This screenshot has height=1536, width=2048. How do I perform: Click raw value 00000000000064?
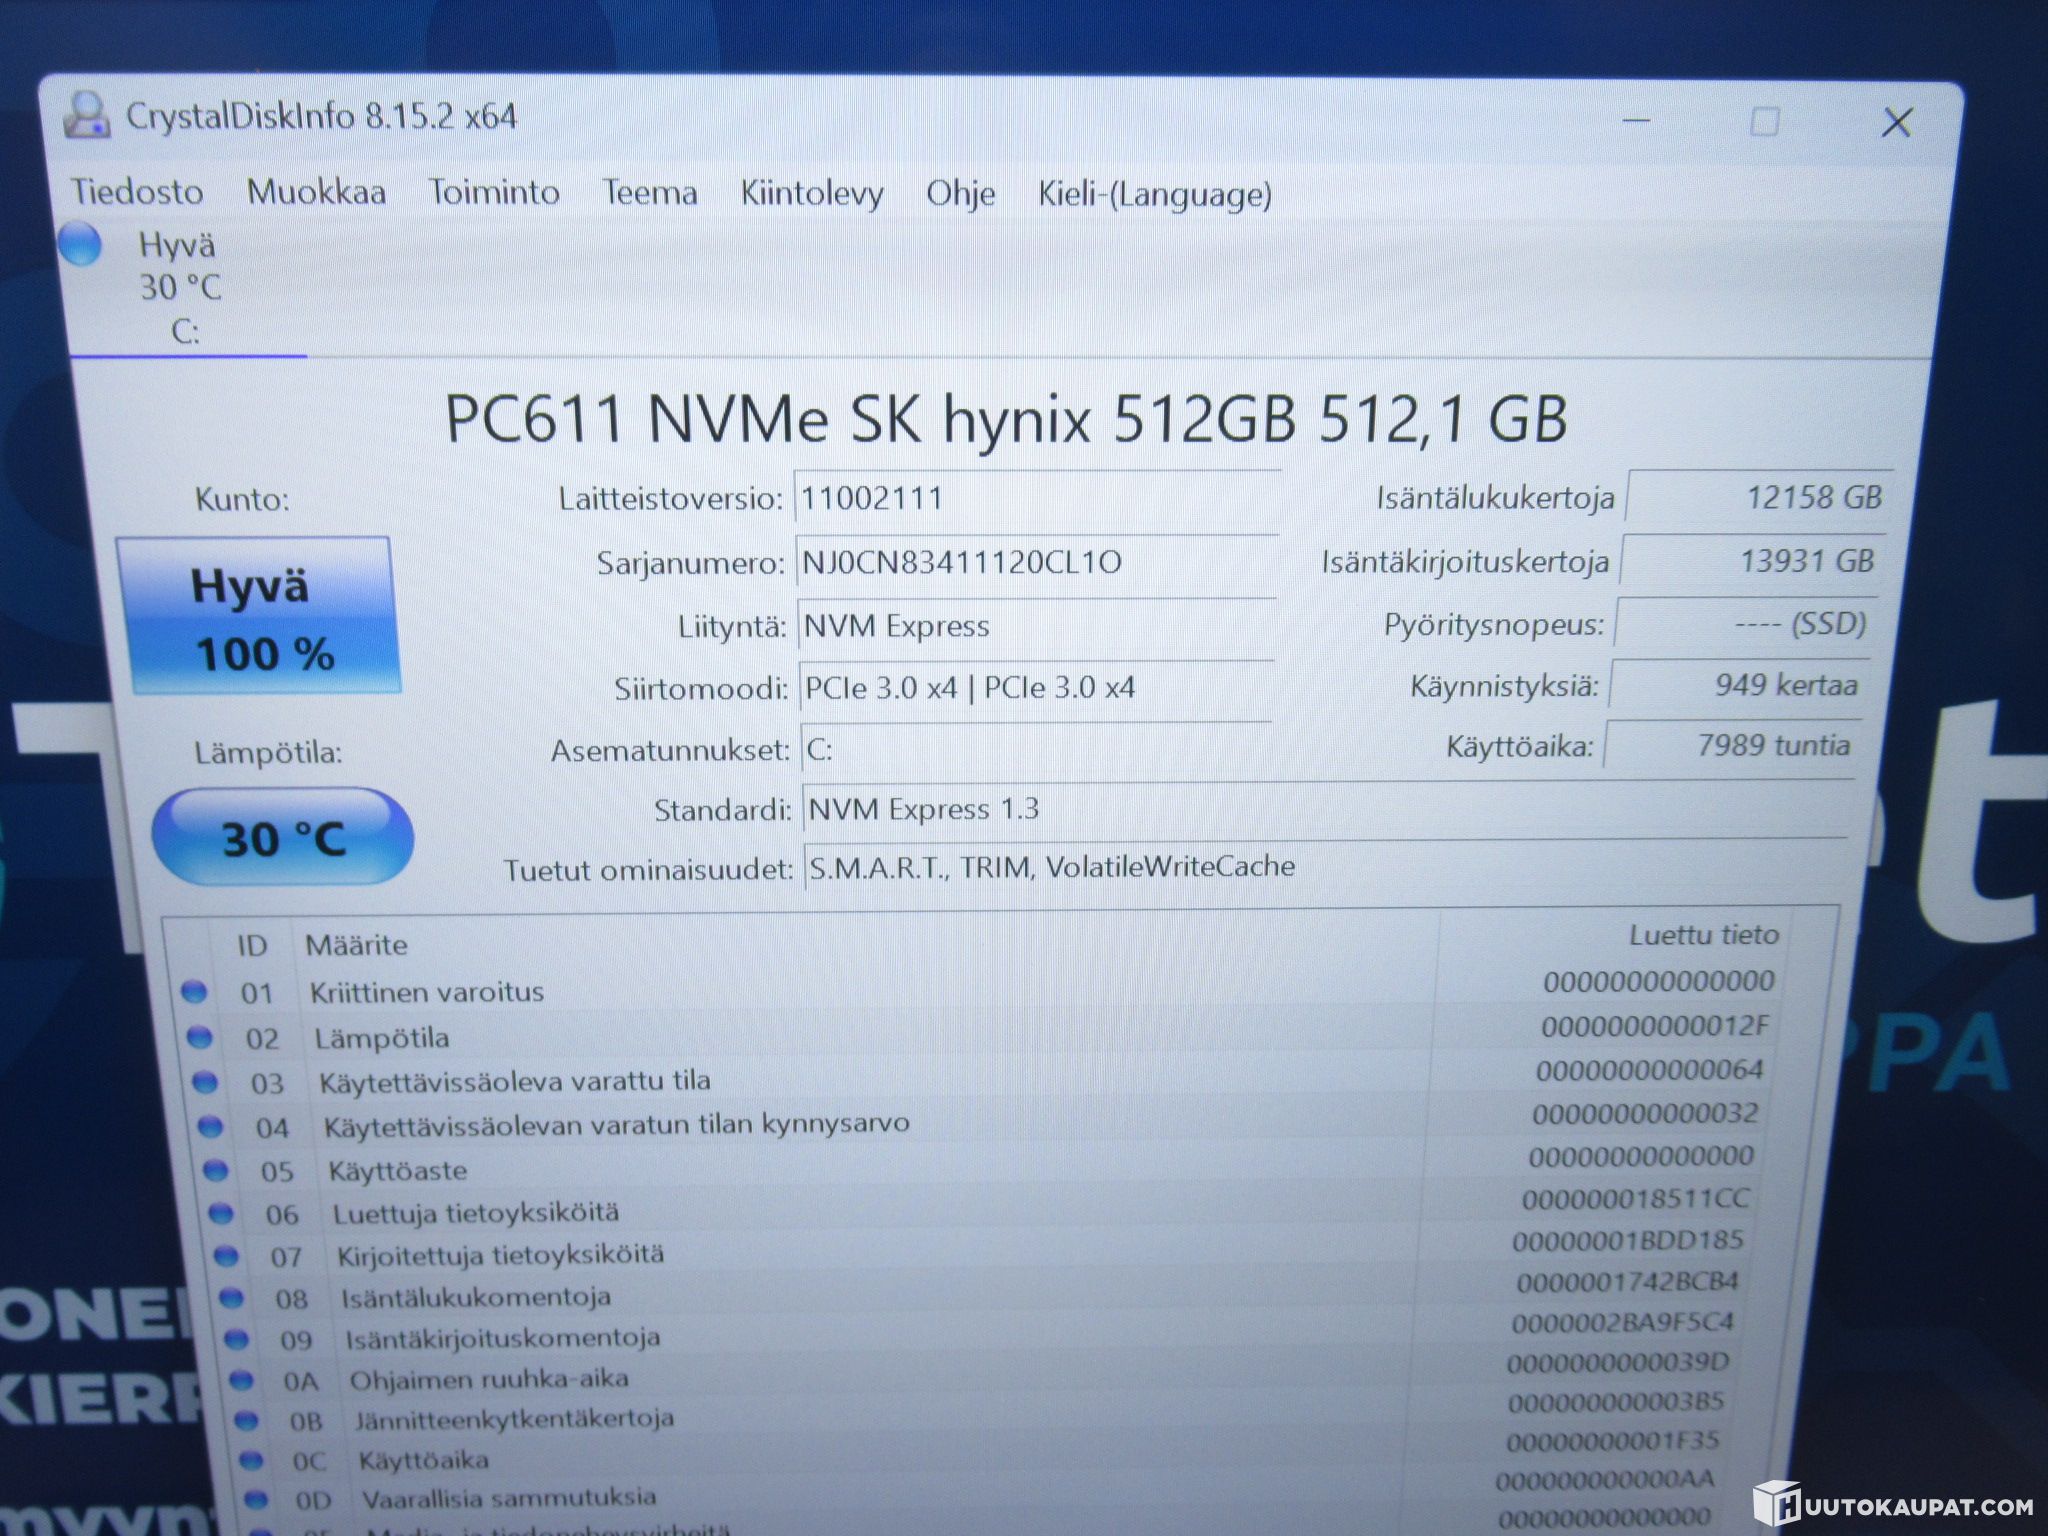pos(1650,1070)
